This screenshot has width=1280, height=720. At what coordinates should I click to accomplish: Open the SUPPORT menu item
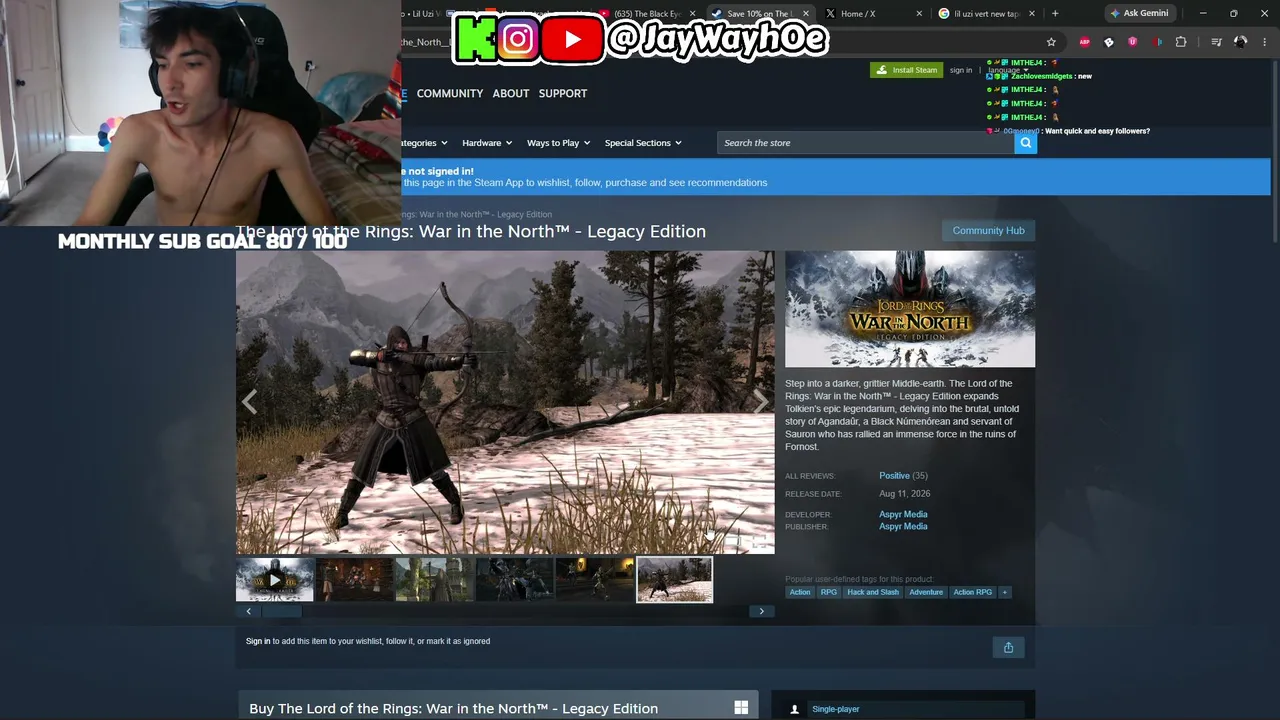coord(563,93)
